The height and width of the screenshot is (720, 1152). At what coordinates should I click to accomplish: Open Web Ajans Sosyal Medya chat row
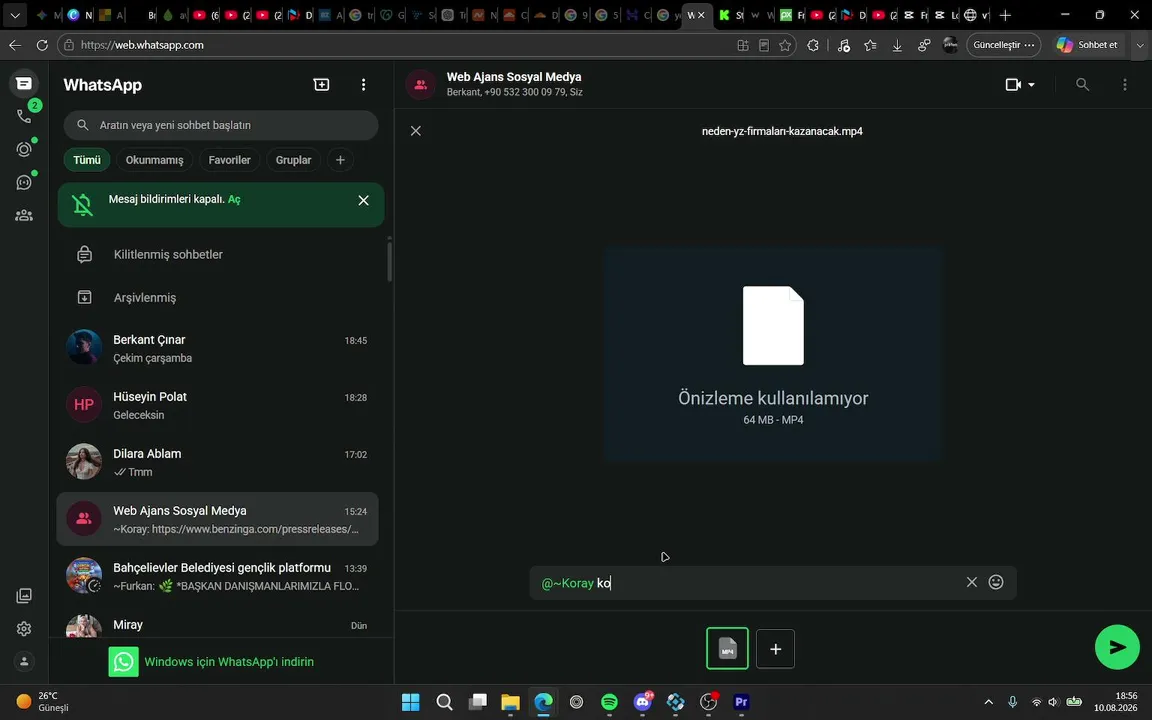[217, 519]
